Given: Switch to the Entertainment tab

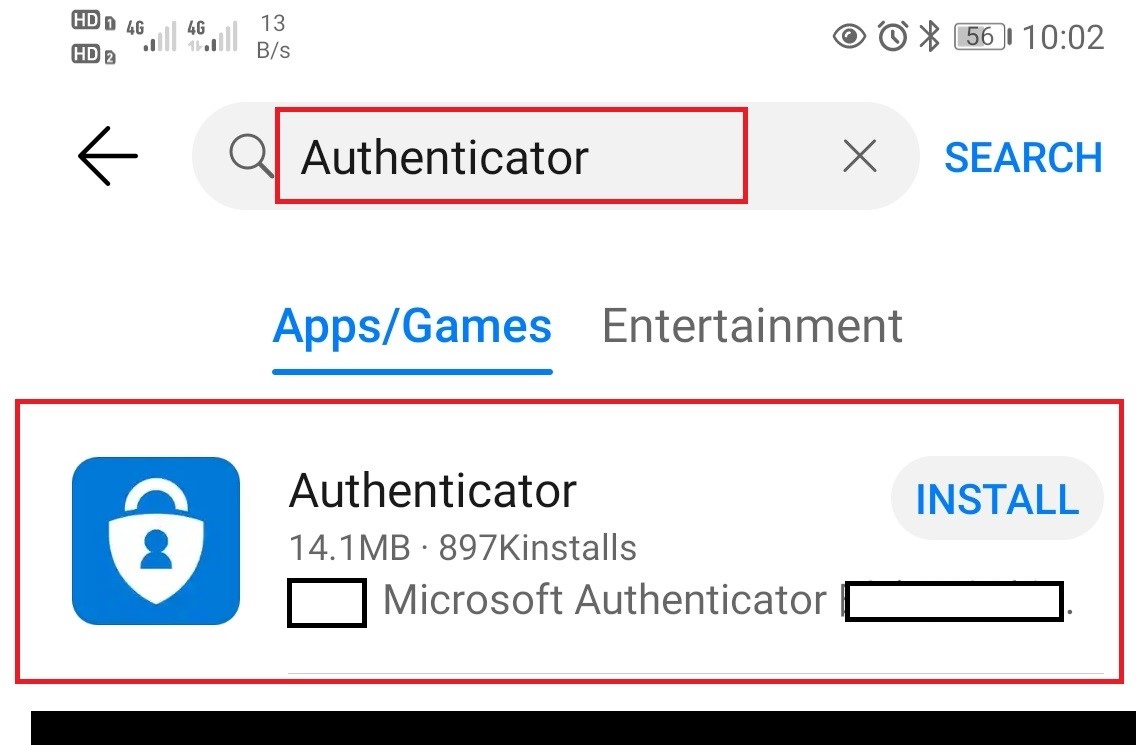Looking at the screenshot, I should pyautogui.click(x=752, y=326).
